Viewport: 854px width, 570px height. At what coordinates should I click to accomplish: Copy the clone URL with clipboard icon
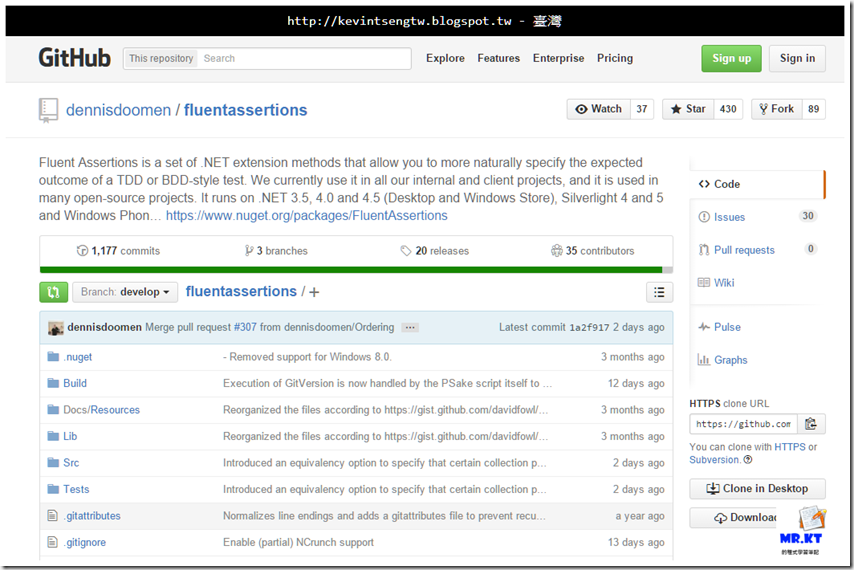(812, 424)
